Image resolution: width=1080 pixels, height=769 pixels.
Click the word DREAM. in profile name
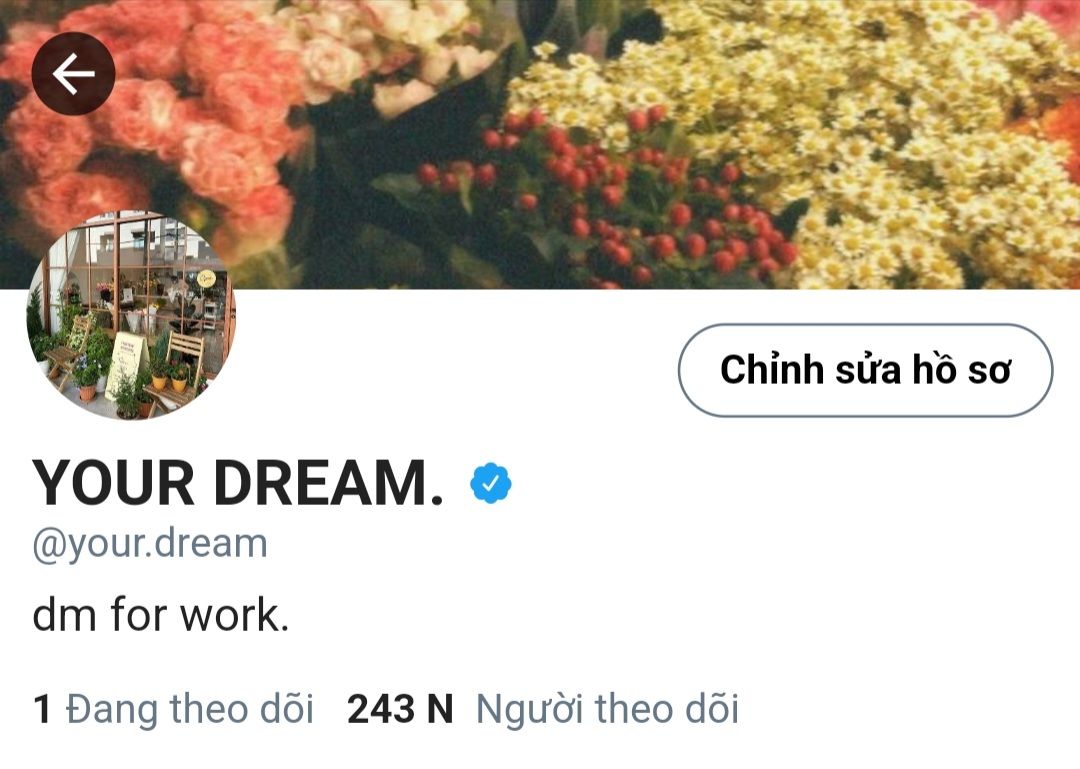(x=328, y=483)
